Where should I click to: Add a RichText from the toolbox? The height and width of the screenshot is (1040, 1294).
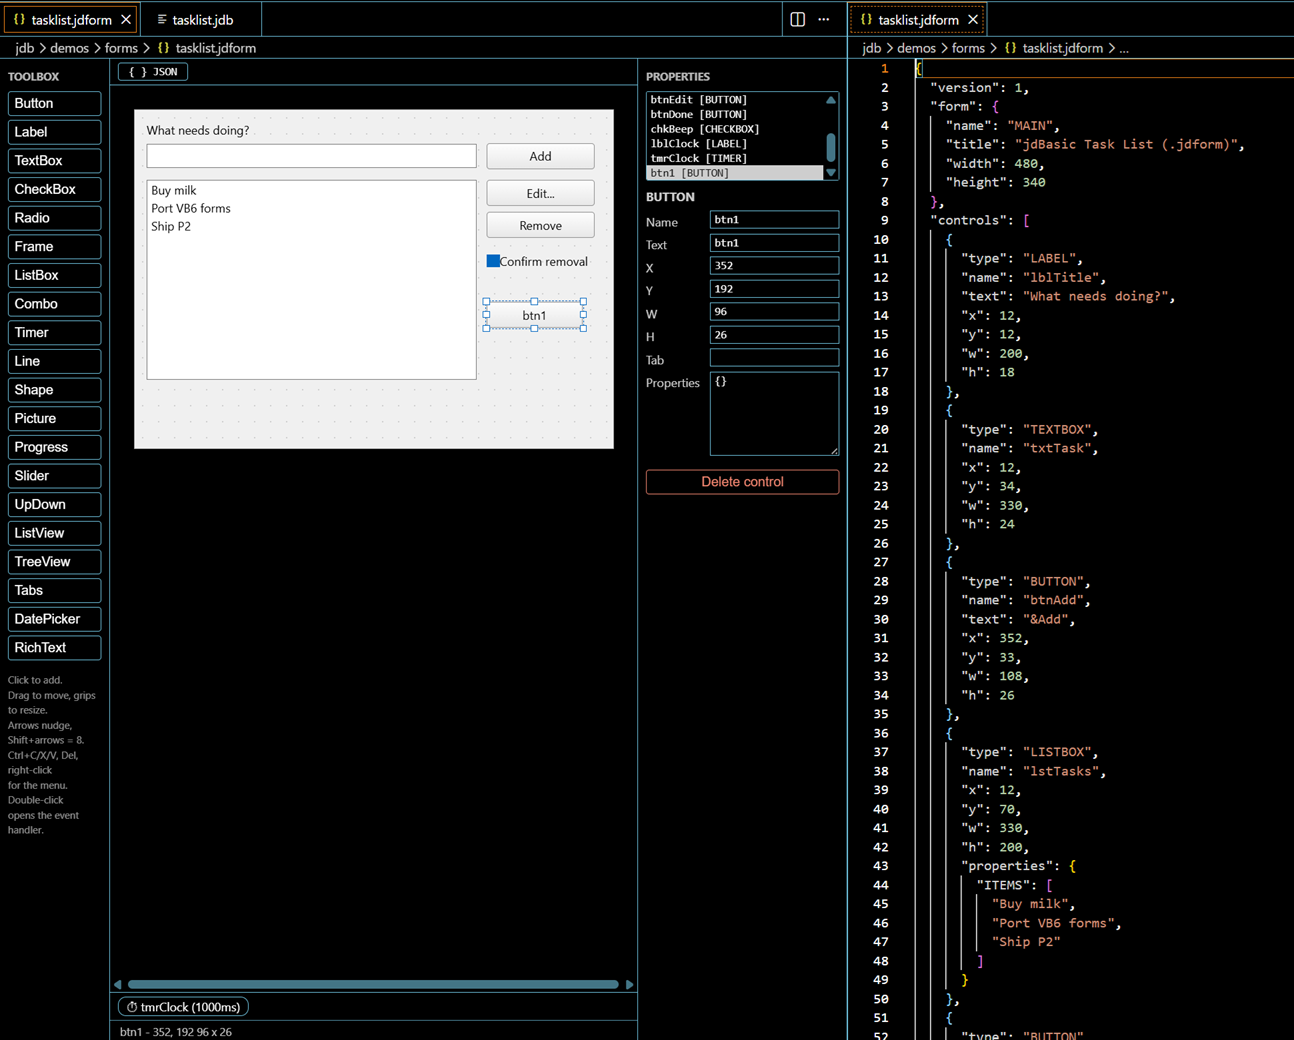(54, 648)
